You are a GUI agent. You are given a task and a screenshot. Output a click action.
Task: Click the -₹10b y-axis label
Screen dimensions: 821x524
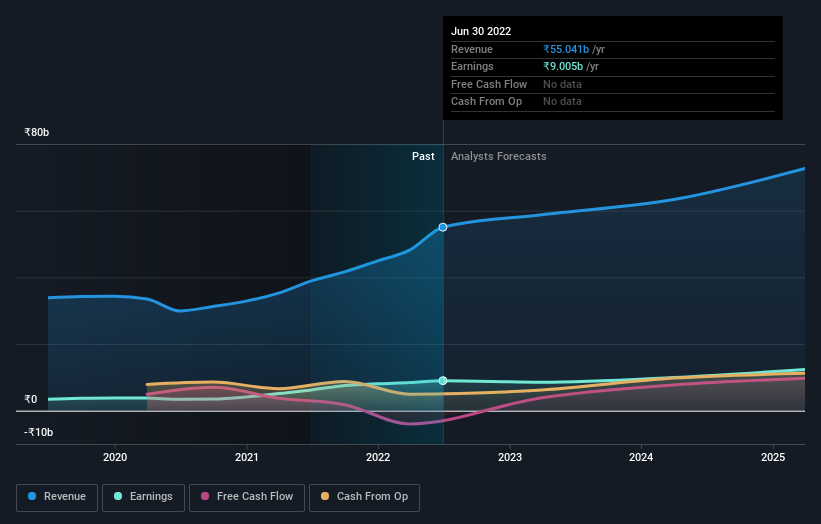click(39, 432)
